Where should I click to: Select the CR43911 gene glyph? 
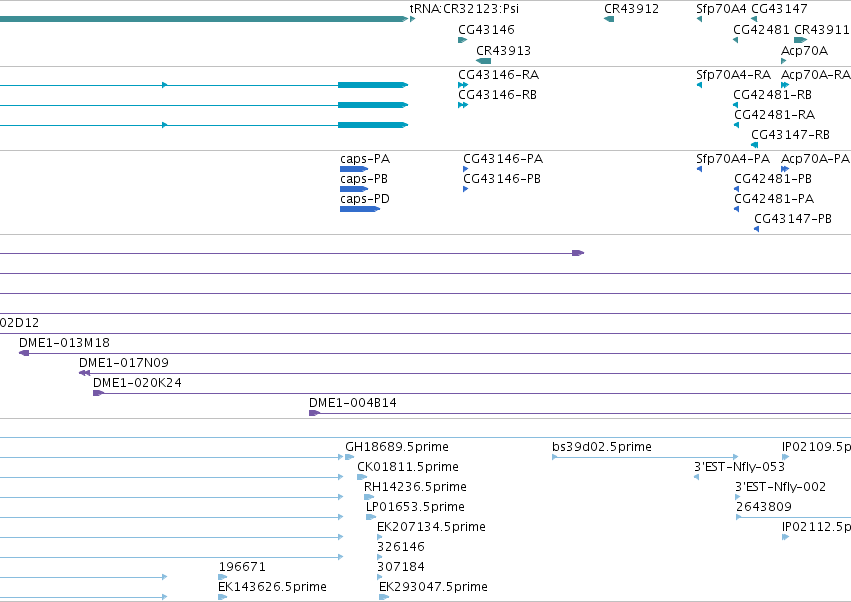point(800,40)
